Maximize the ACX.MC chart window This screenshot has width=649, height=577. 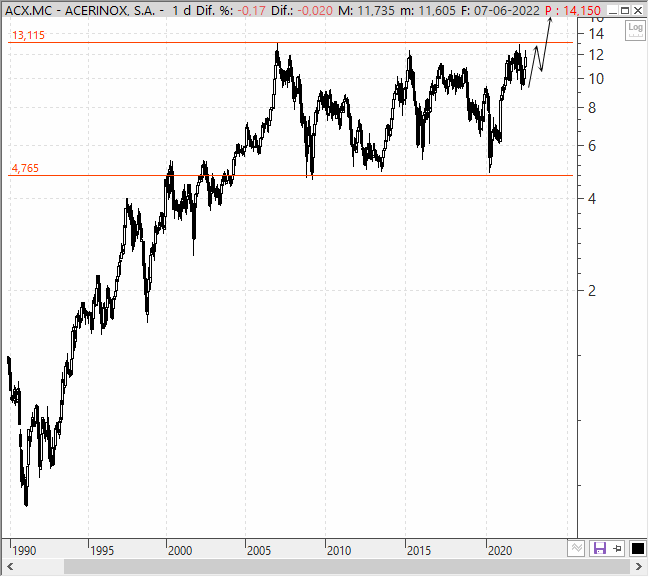[x=625, y=10]
